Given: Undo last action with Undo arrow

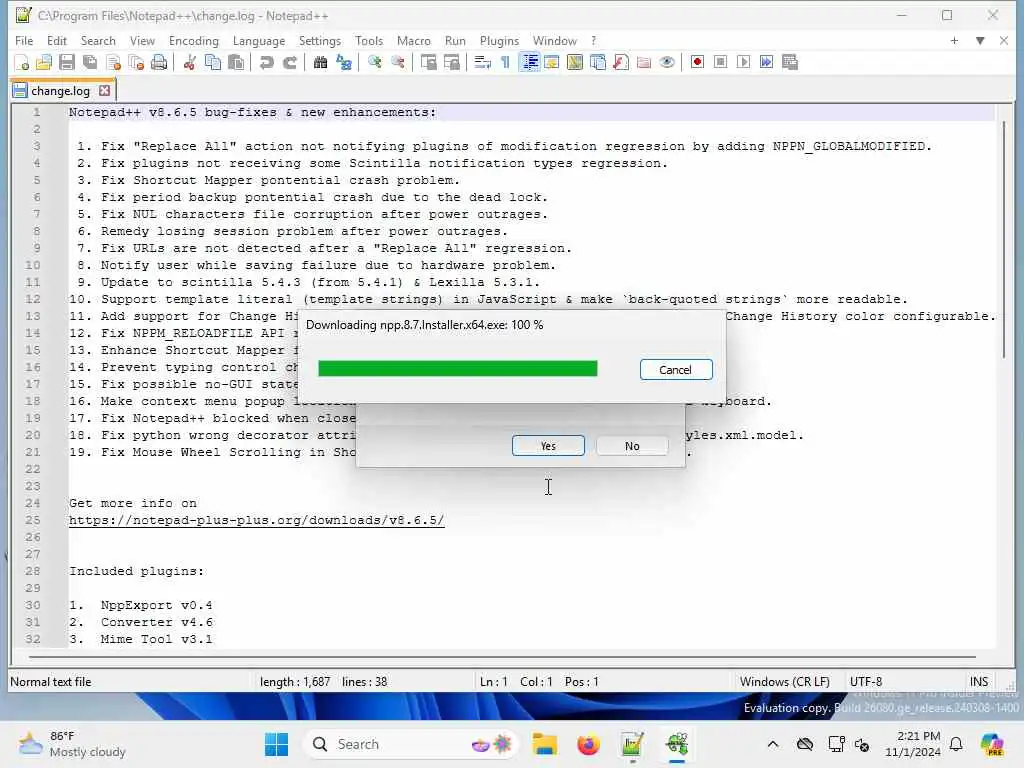Looking at the screenshot, I should (266, 63).
